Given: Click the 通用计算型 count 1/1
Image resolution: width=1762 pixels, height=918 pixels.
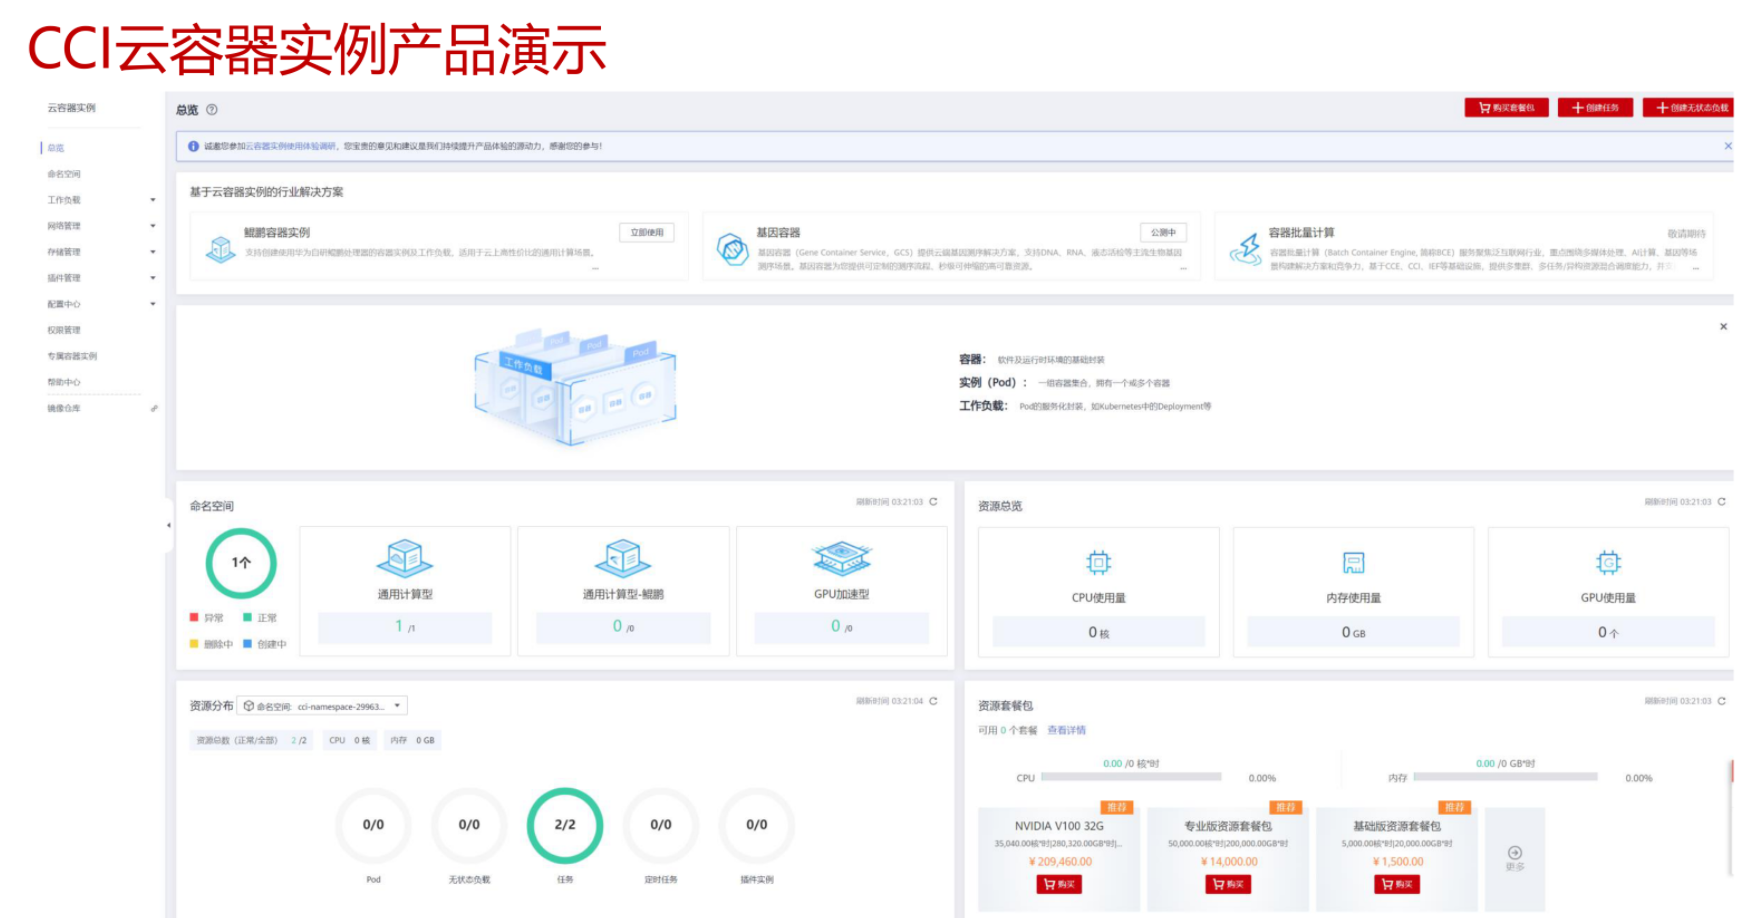Looking at the screenshot, I should 405,627.
